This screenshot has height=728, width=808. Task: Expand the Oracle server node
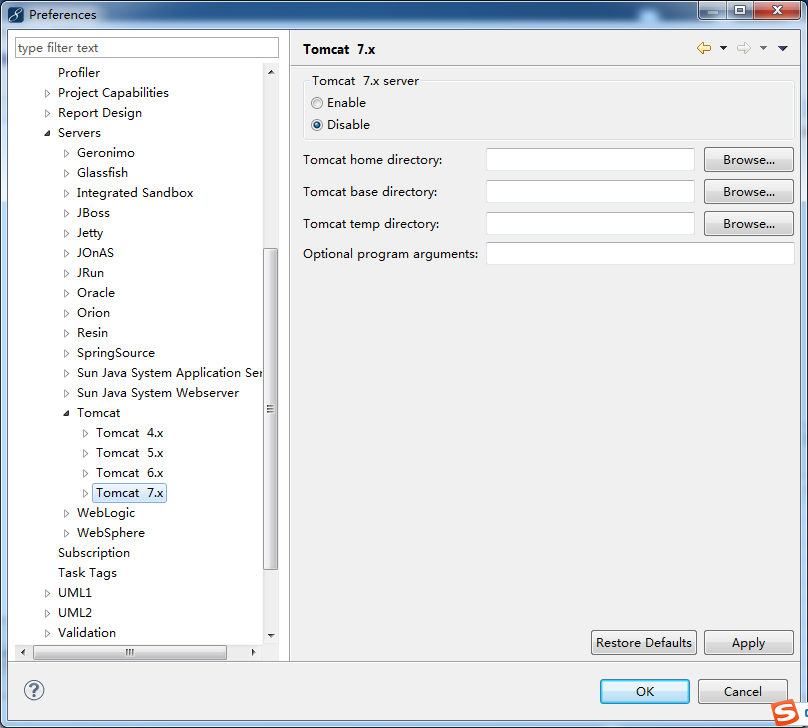tap(66, 293)
